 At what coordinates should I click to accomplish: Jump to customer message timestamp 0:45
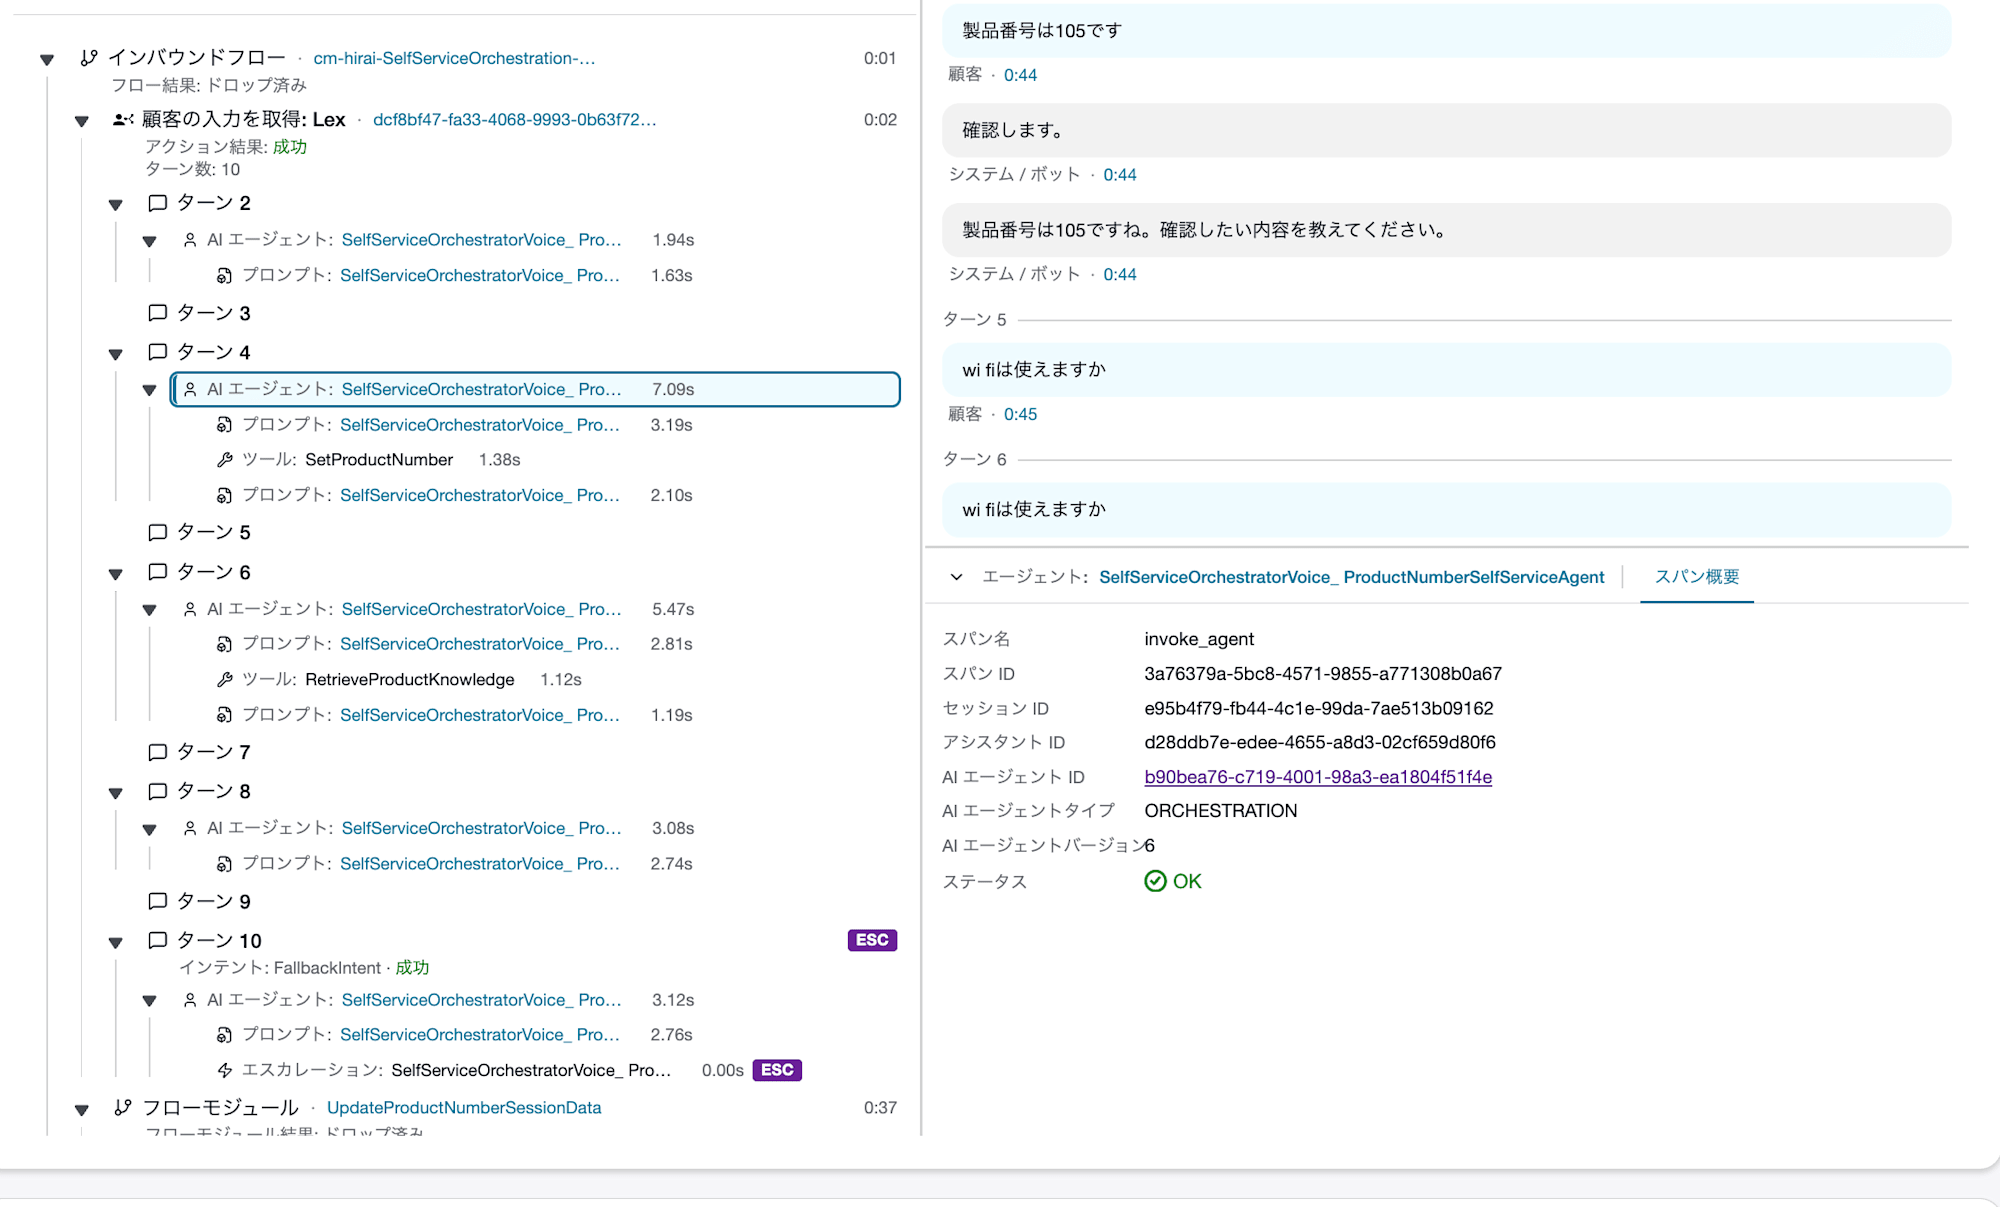[x=1021, y=414]
